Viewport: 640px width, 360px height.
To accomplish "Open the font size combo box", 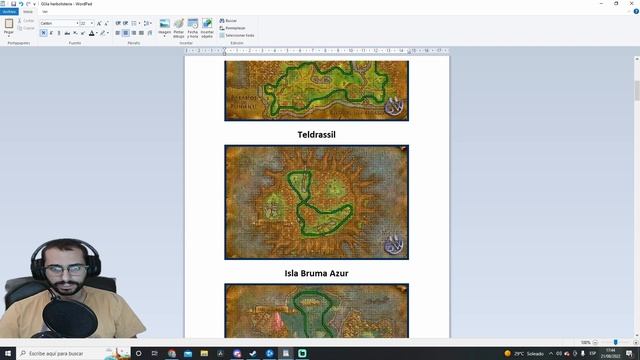I will click(87, 23).
